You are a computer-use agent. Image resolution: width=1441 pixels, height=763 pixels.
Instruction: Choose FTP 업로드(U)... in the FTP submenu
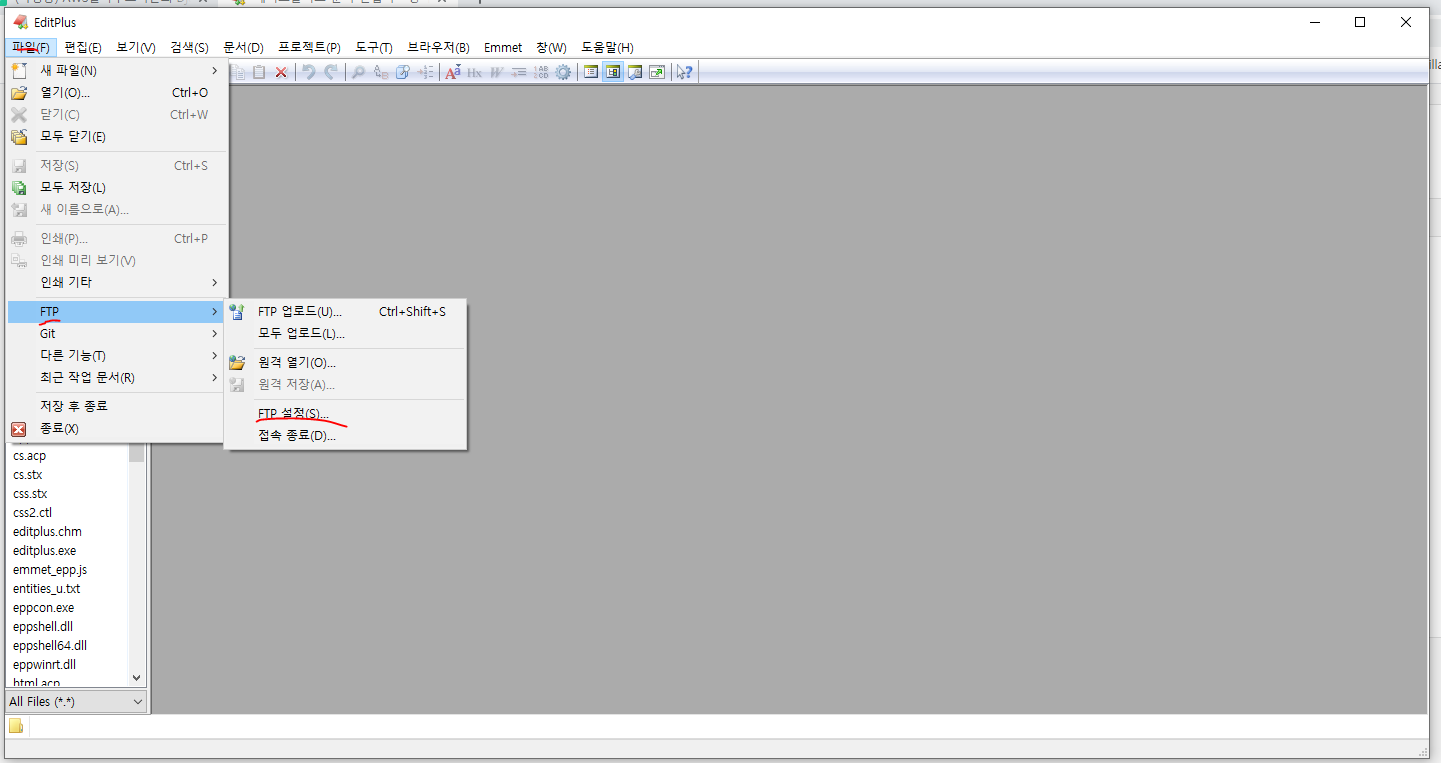[345, 312]
